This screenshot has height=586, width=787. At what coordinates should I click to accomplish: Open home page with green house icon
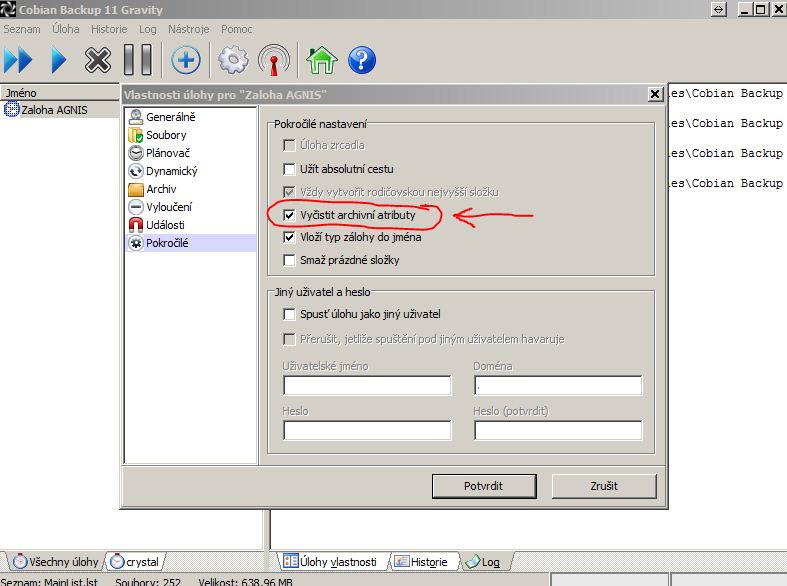pyautogui.click(x=322, y=60)
